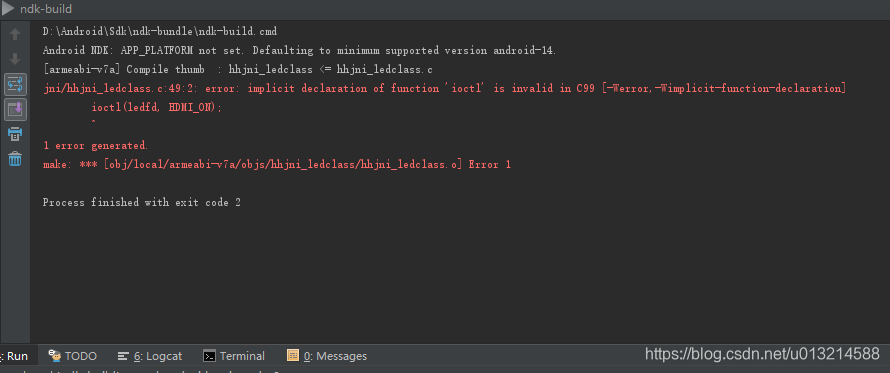Image resolution: width=890 pixels, height=373 pixels.
Task: Toggle soft-wrap in run console
Action: (x=15, y=84)
